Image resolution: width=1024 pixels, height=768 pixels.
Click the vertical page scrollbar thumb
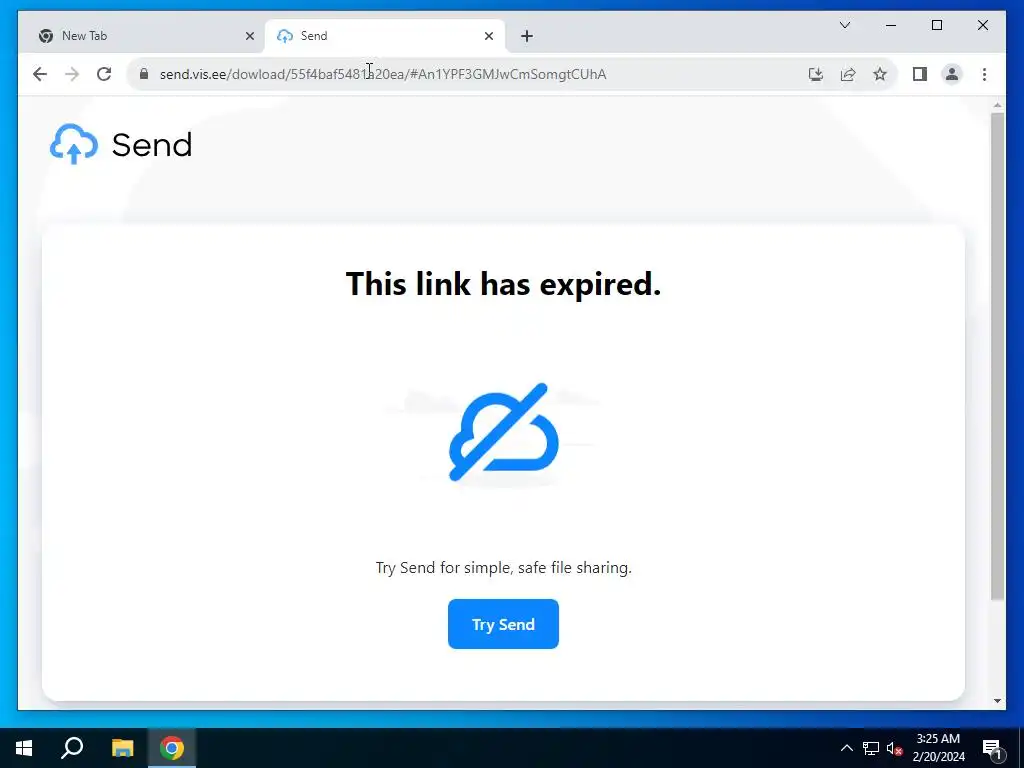997,356
